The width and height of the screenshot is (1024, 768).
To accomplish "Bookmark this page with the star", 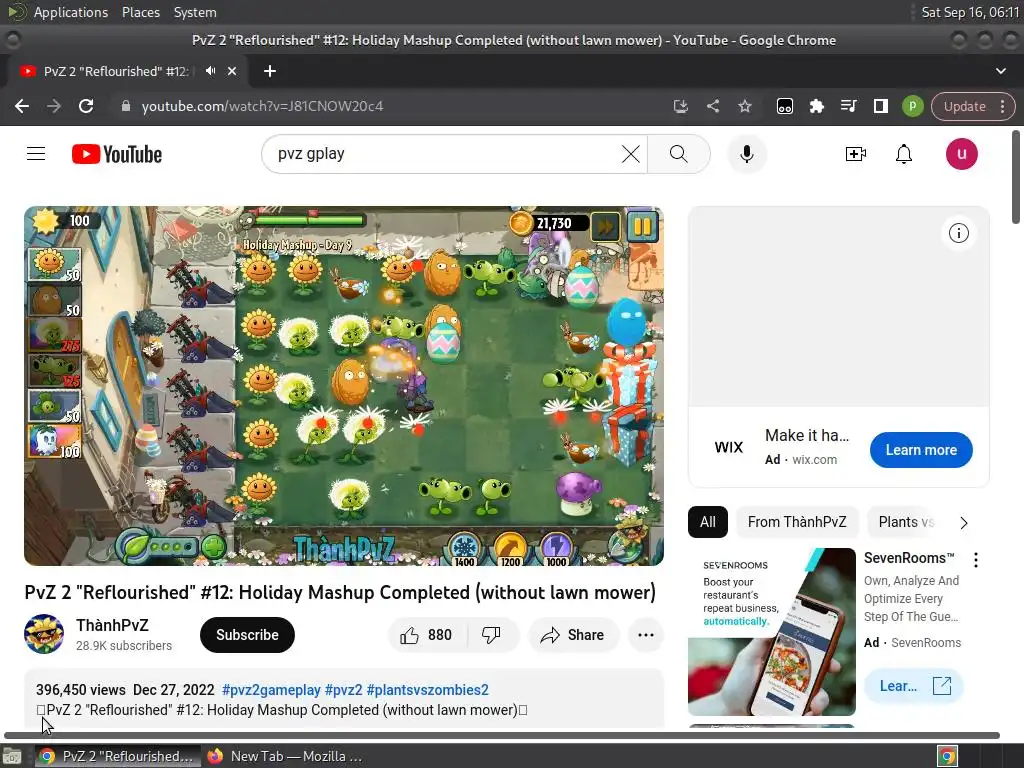I will (745, 106).
